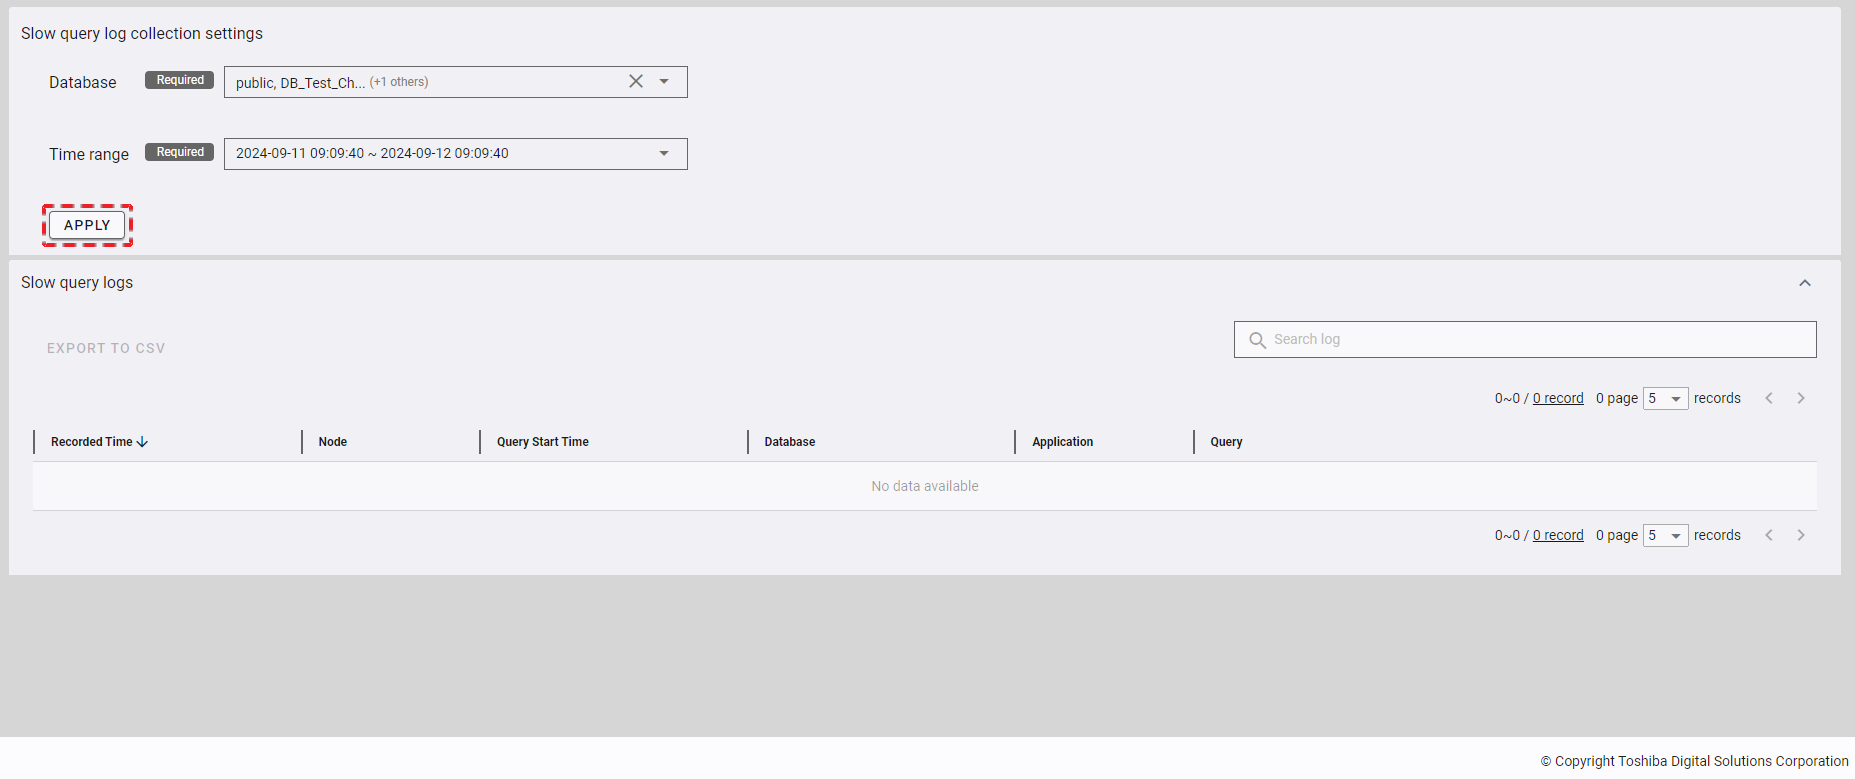Expand the Time range dropdown
Screen dimensions: 1855x779
(x=664, y=154)
